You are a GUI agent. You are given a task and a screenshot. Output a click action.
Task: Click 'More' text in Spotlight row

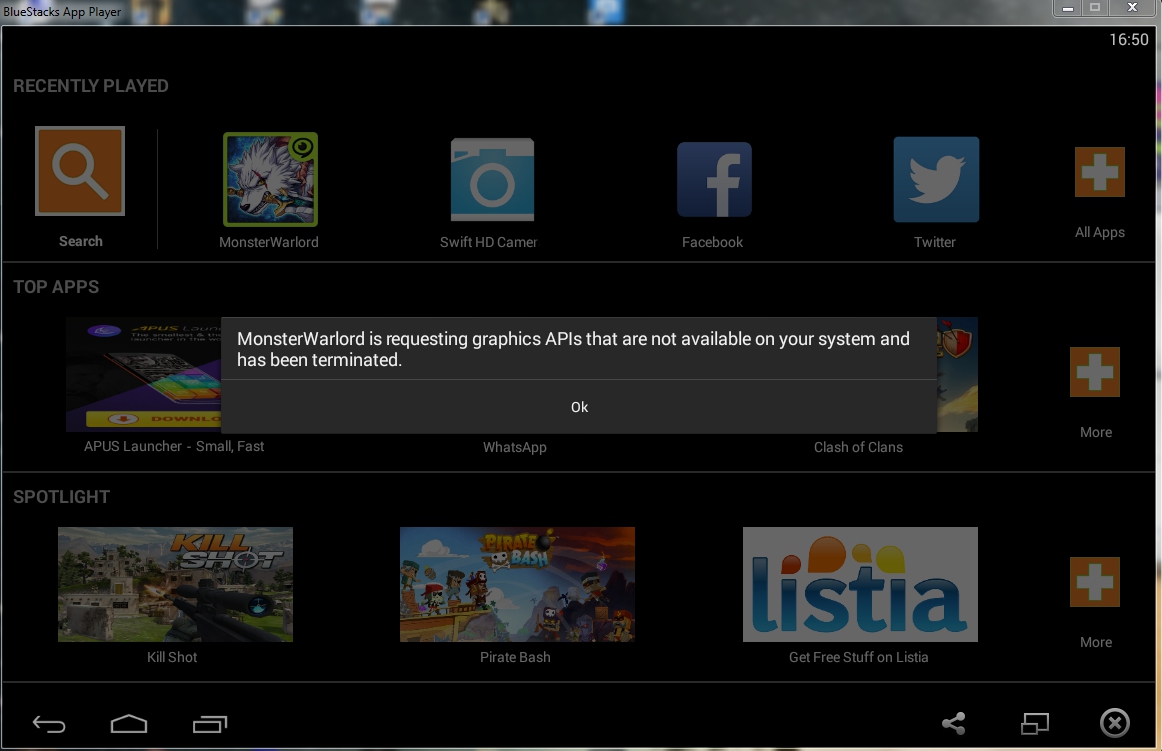(1096, 642)
